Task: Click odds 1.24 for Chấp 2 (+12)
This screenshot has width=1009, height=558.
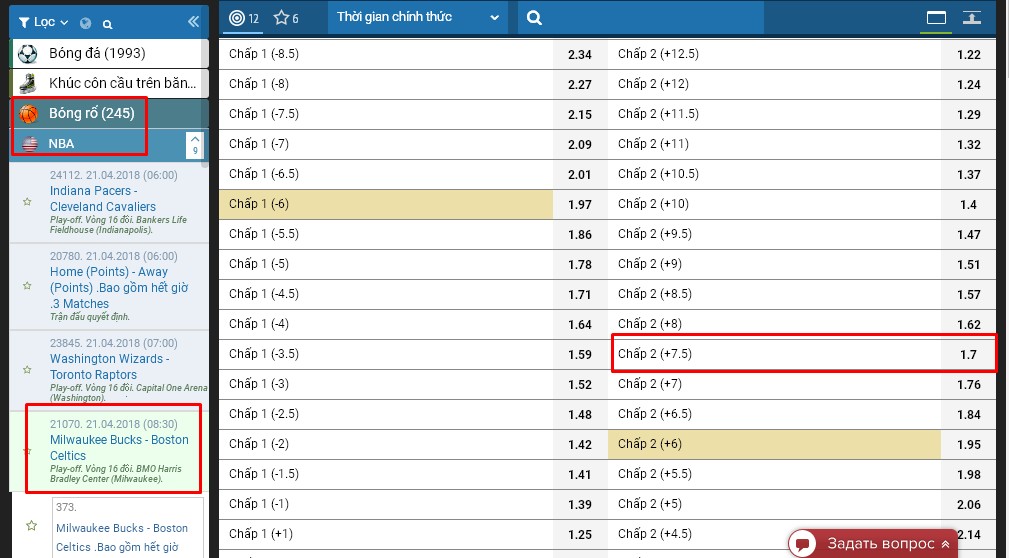Action: 968,84
